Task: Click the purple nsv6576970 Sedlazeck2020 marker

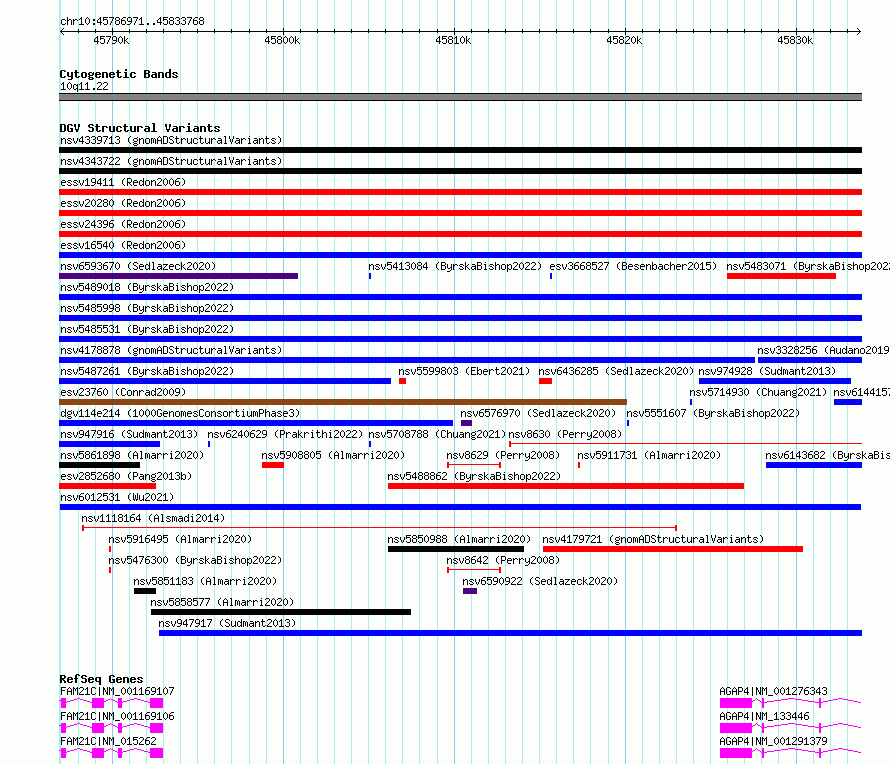Action: [x=467, y=423]
